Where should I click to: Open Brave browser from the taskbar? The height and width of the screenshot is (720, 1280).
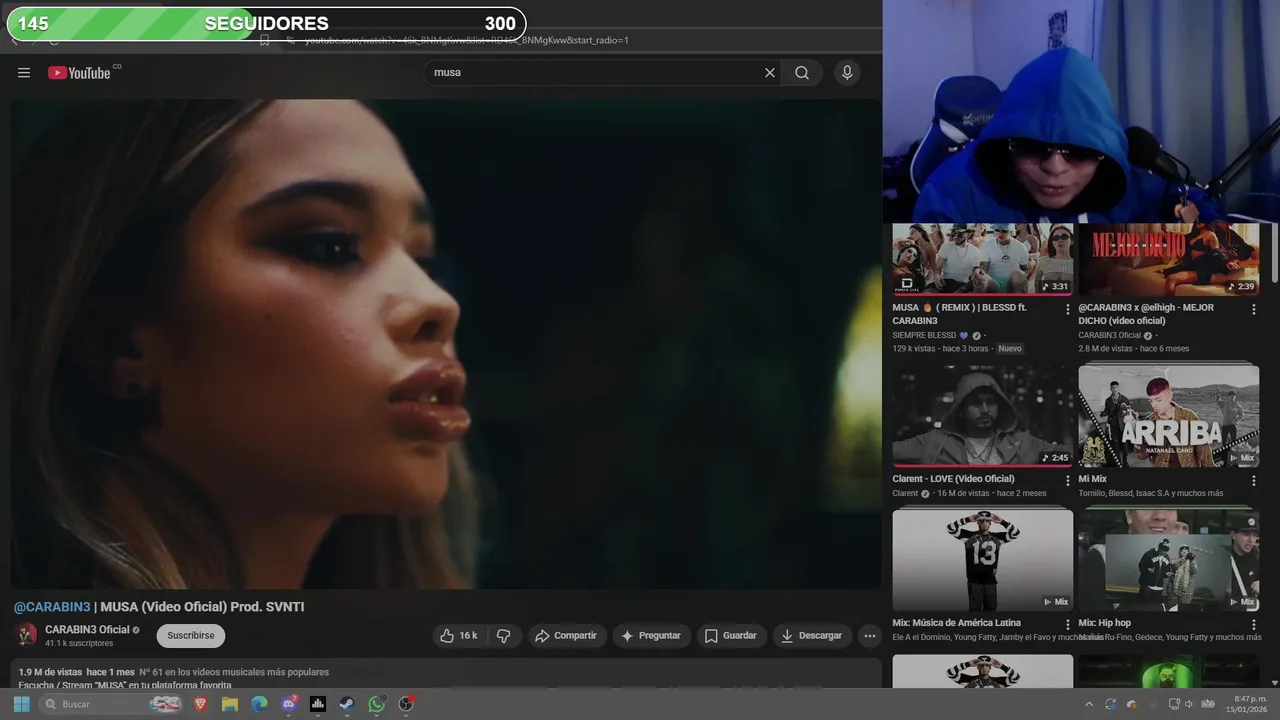(x=200, y=704)
